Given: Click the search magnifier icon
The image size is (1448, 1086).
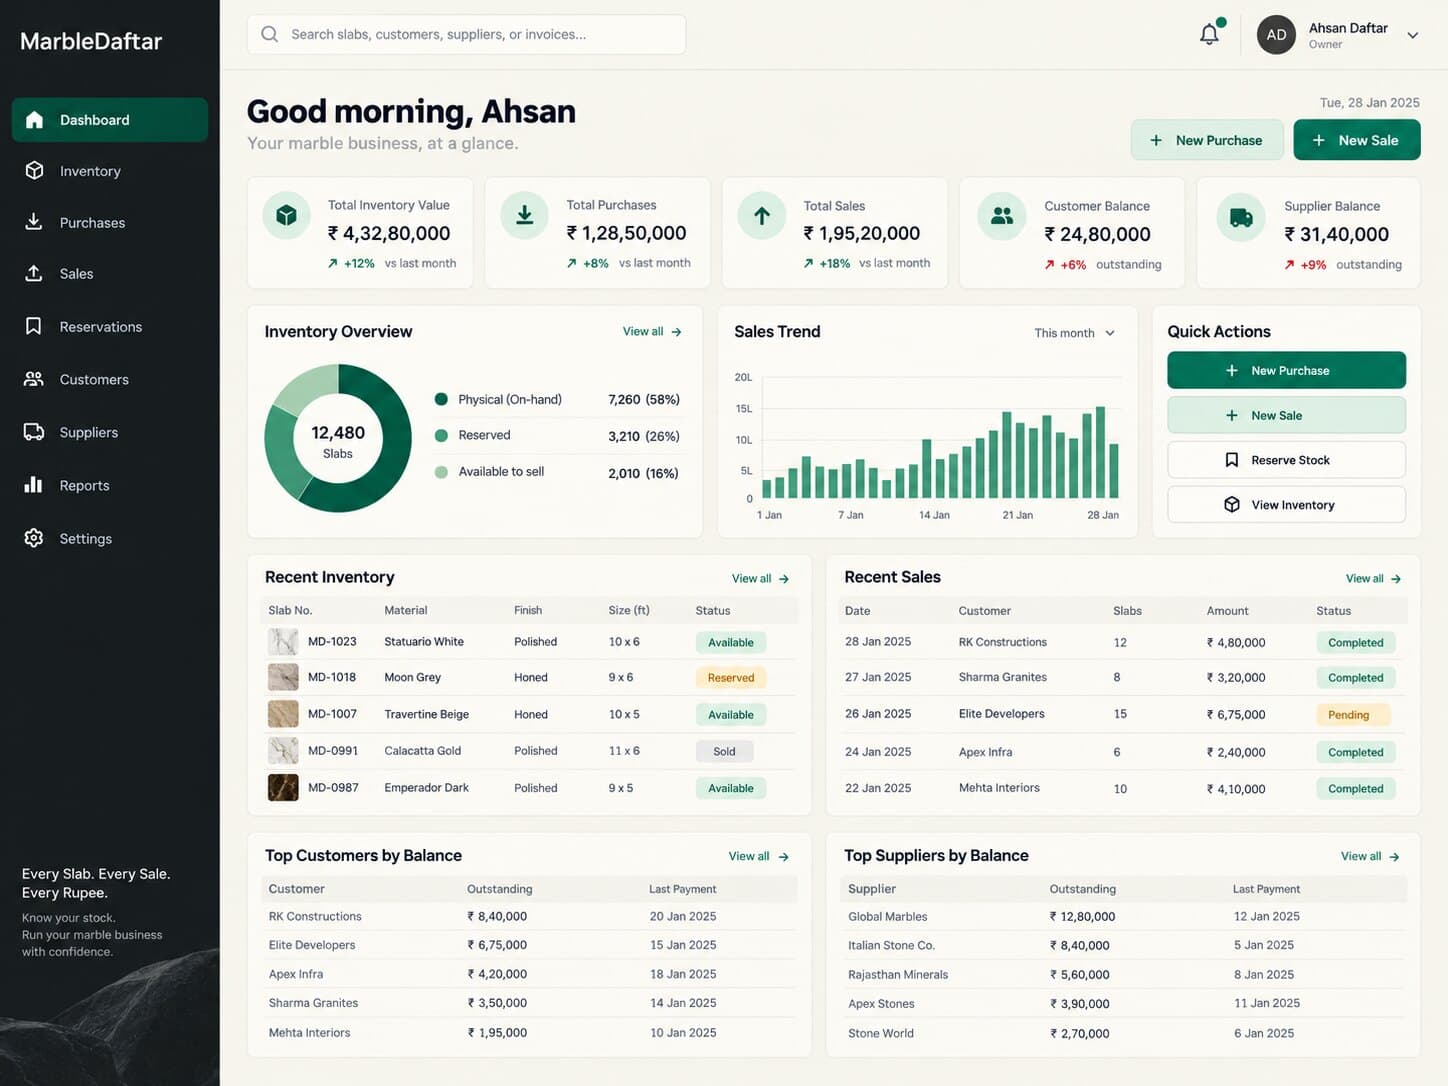Looking at the screenshot, I should coord(269,34).
